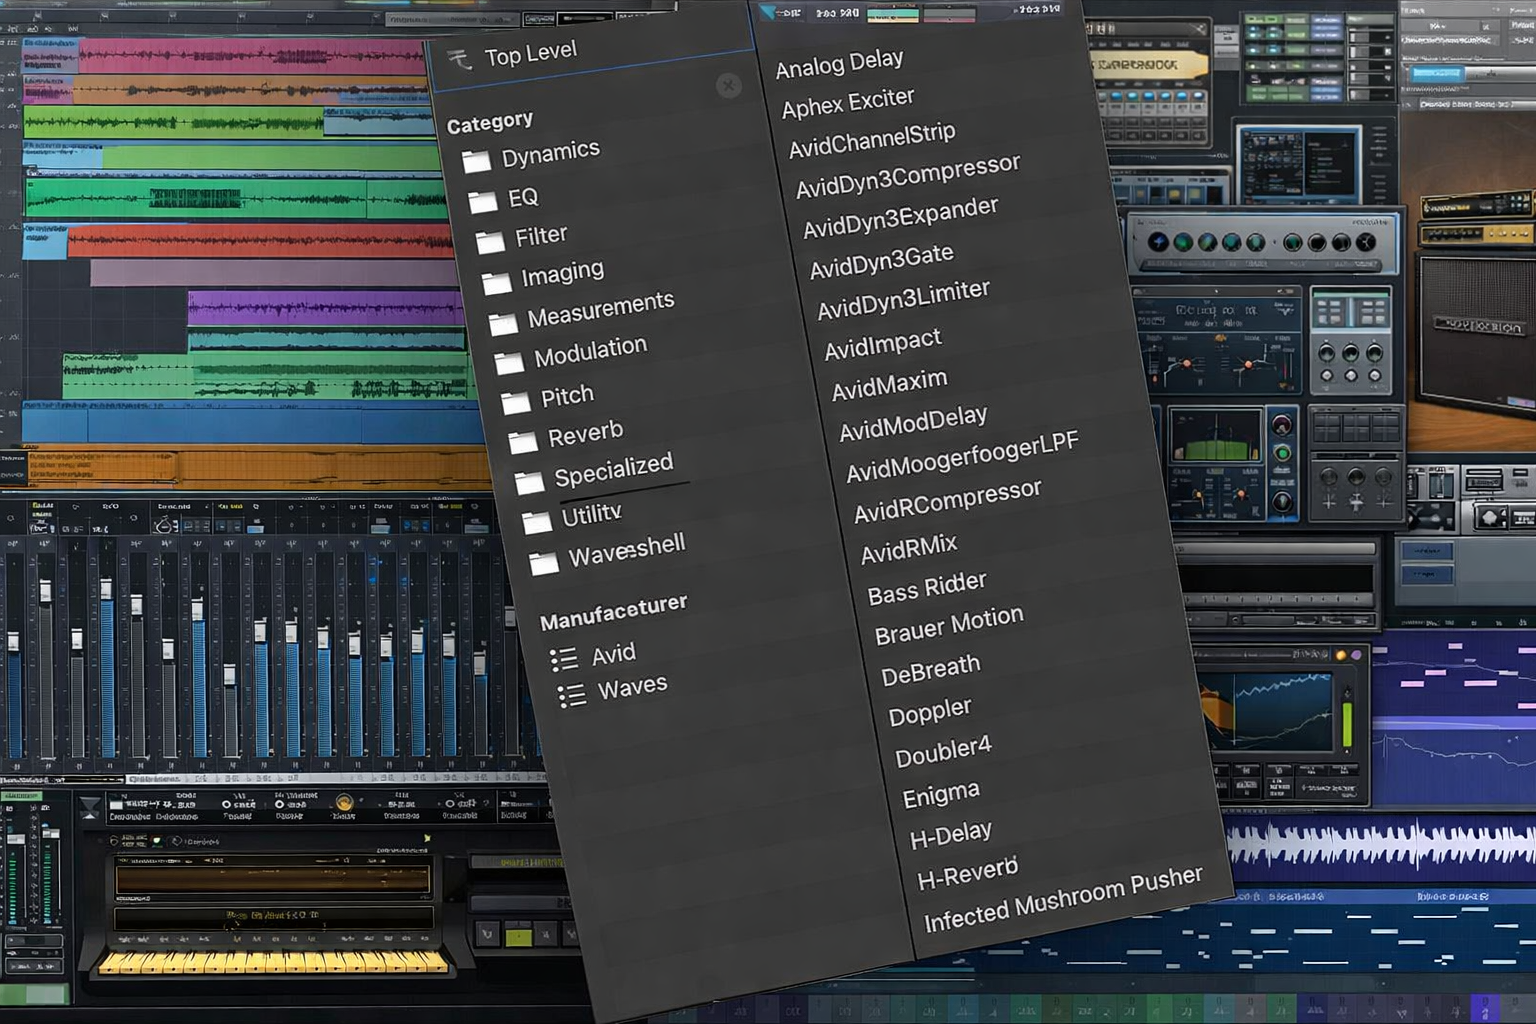Choose the AvidModDelay plugin
This screenshot has width=1536, height=1024.
[x=913, y=424]
